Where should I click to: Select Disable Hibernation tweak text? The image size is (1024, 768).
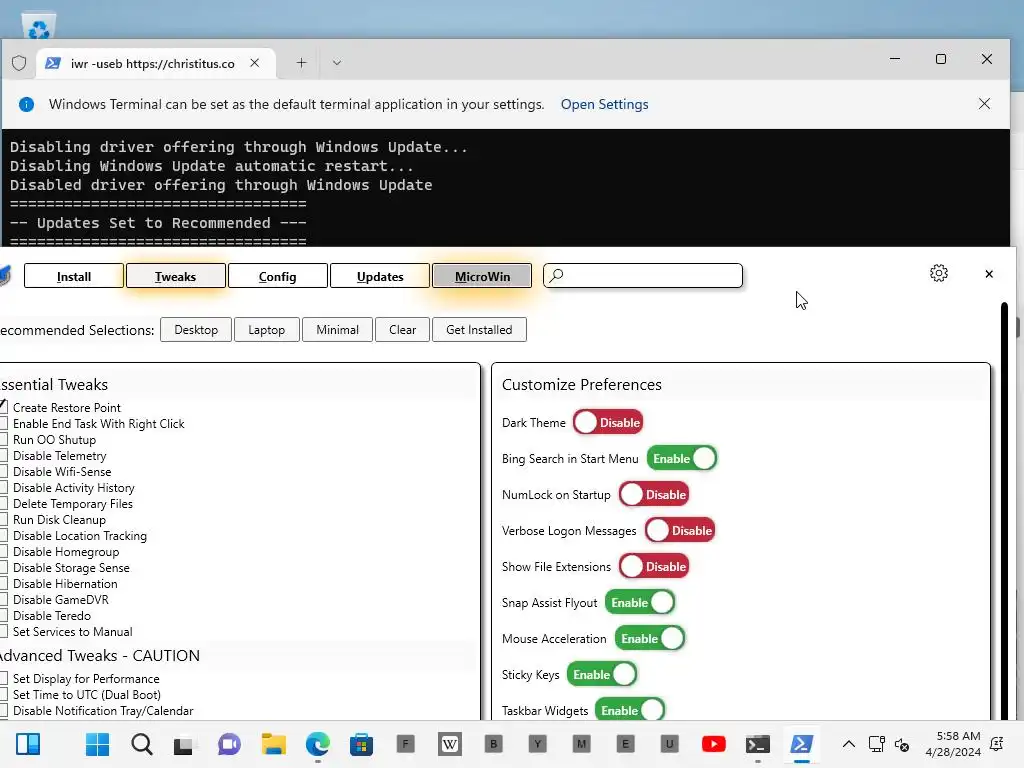pos(65,584)
